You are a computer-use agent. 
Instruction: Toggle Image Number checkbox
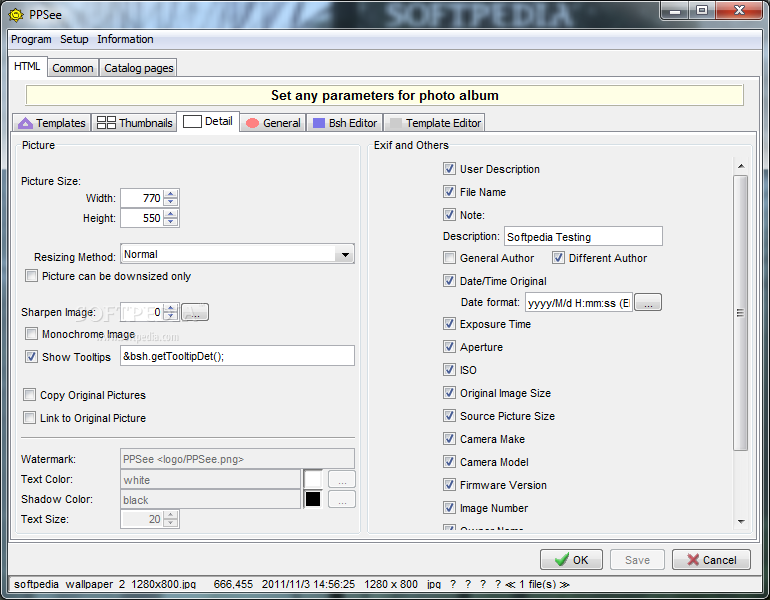449,508
